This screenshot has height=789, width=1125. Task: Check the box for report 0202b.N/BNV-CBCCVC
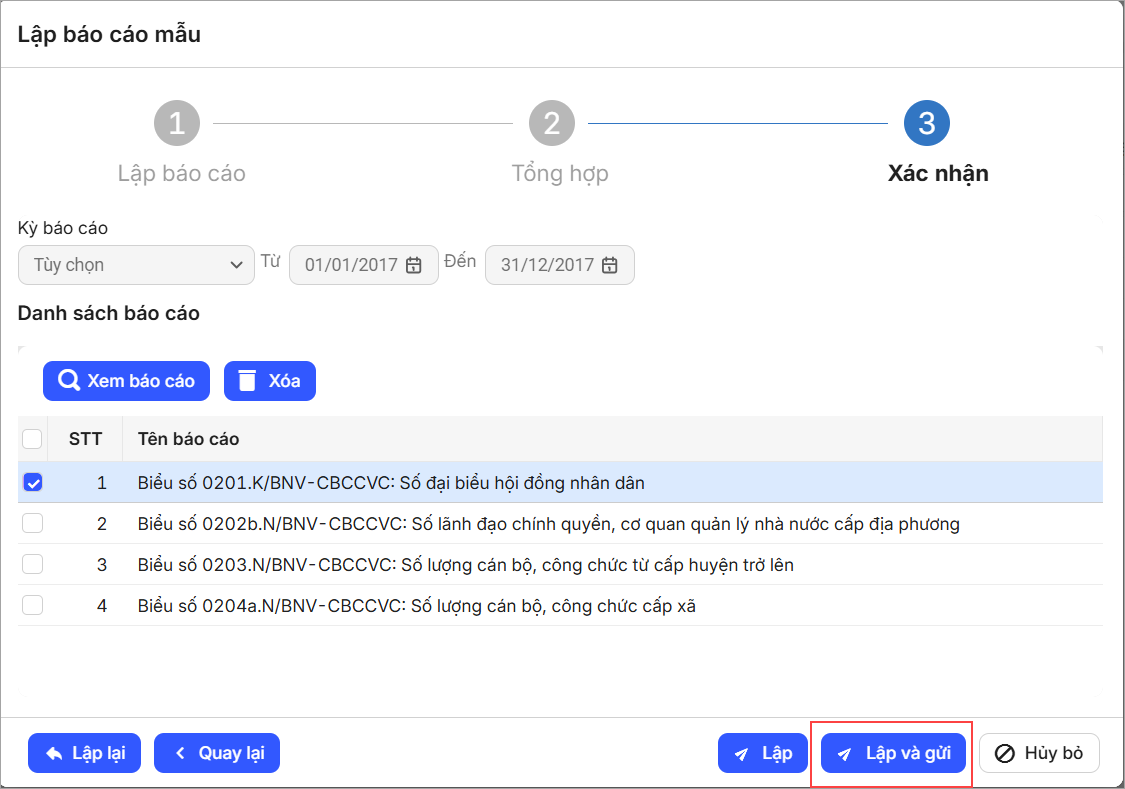pyautogui.click(x=33, y=523)
